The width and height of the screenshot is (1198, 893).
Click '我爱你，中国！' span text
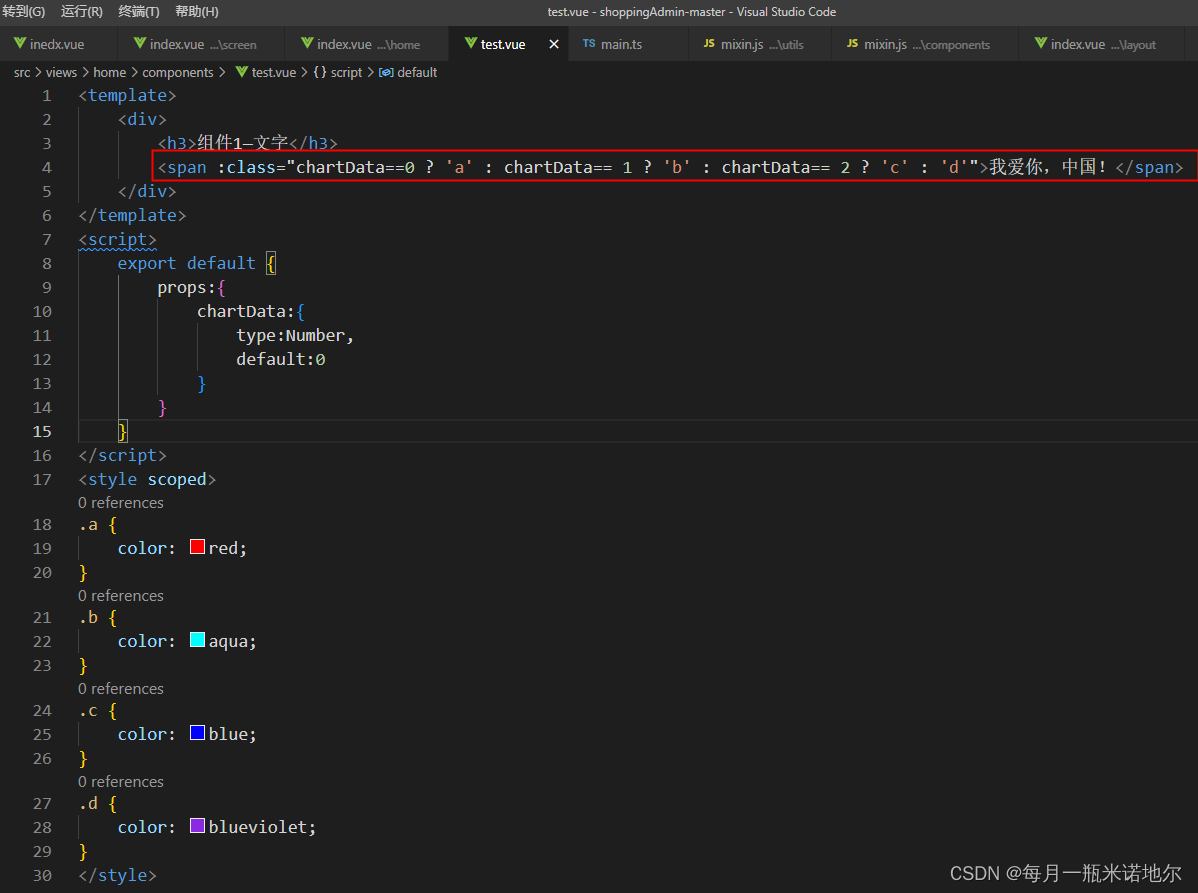1047,167
